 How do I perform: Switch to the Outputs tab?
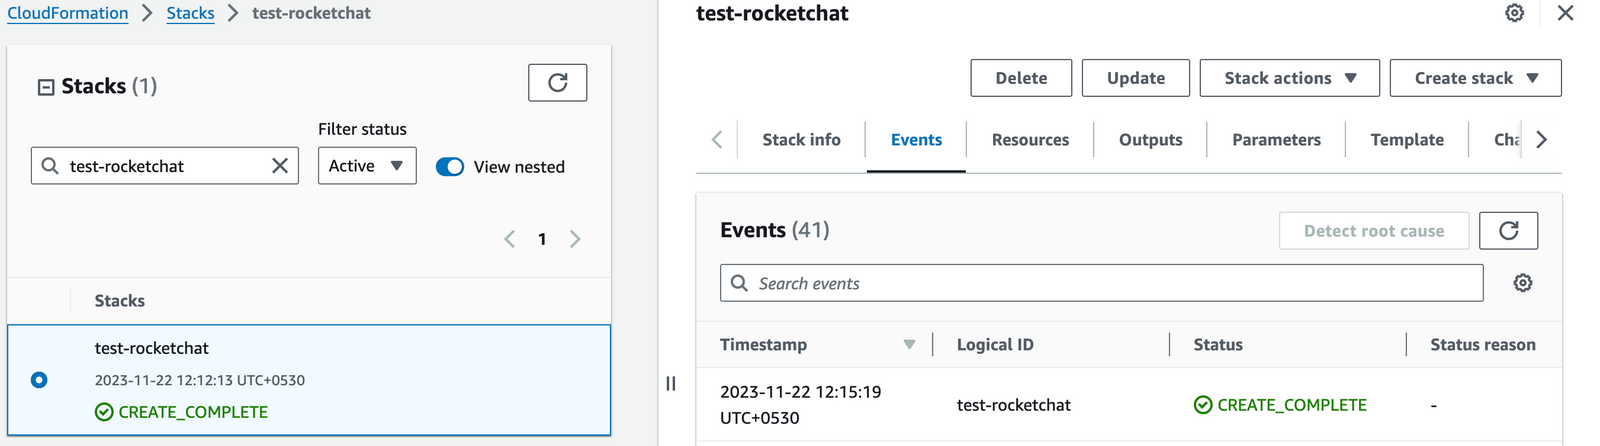(1150, 140)
